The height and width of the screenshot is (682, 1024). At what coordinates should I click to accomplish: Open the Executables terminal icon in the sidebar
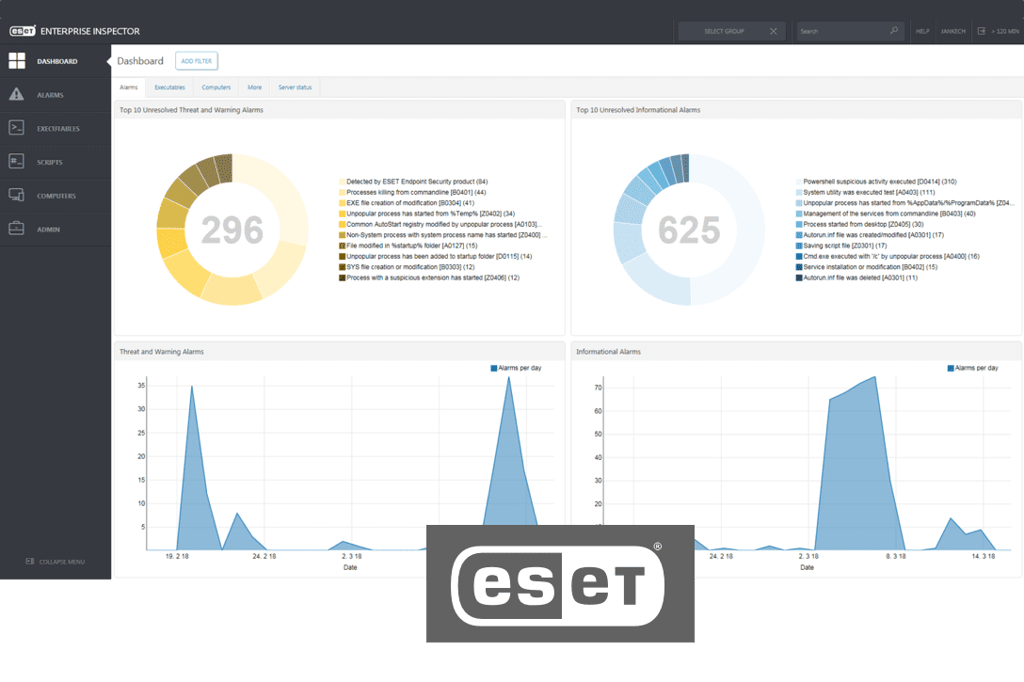[x=16, y=128]
